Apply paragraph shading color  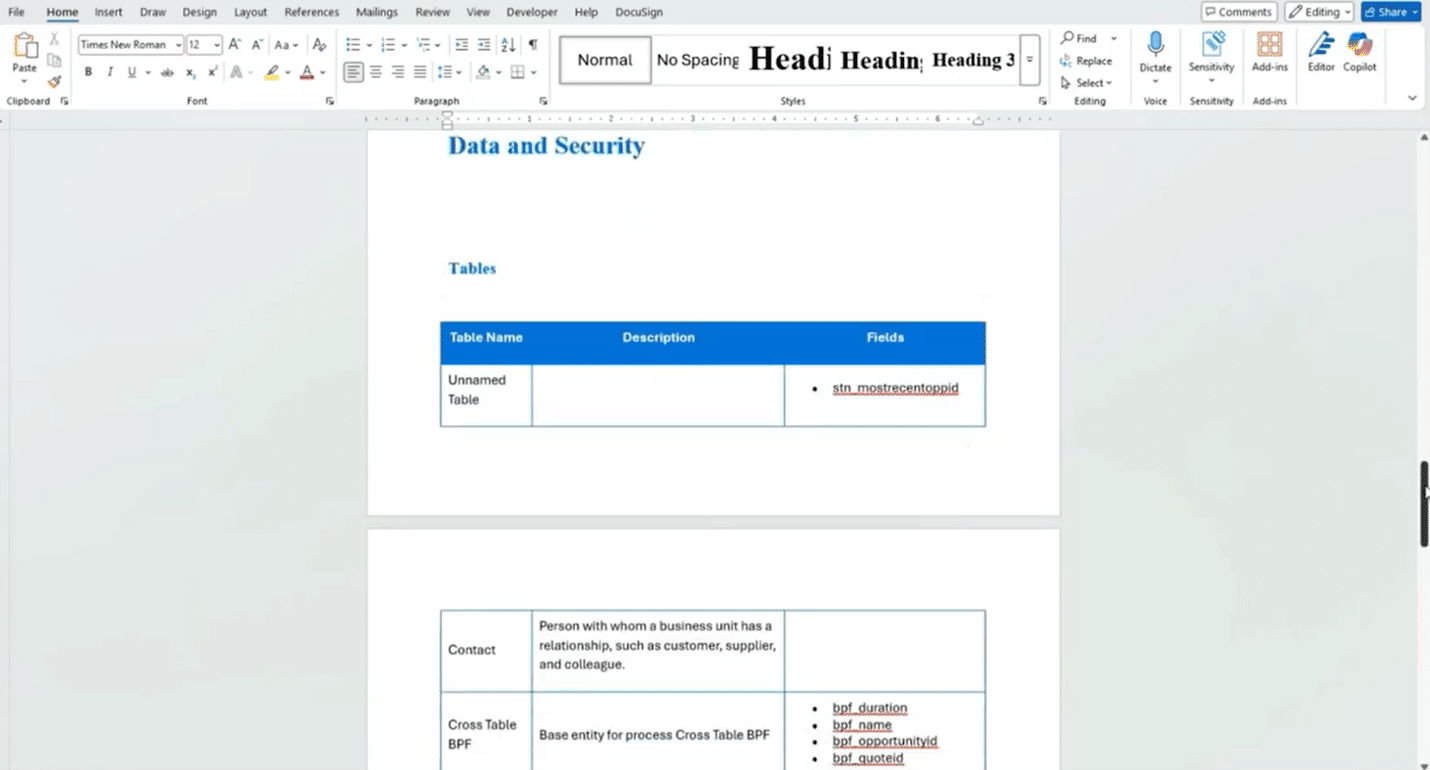click(483, 72)
